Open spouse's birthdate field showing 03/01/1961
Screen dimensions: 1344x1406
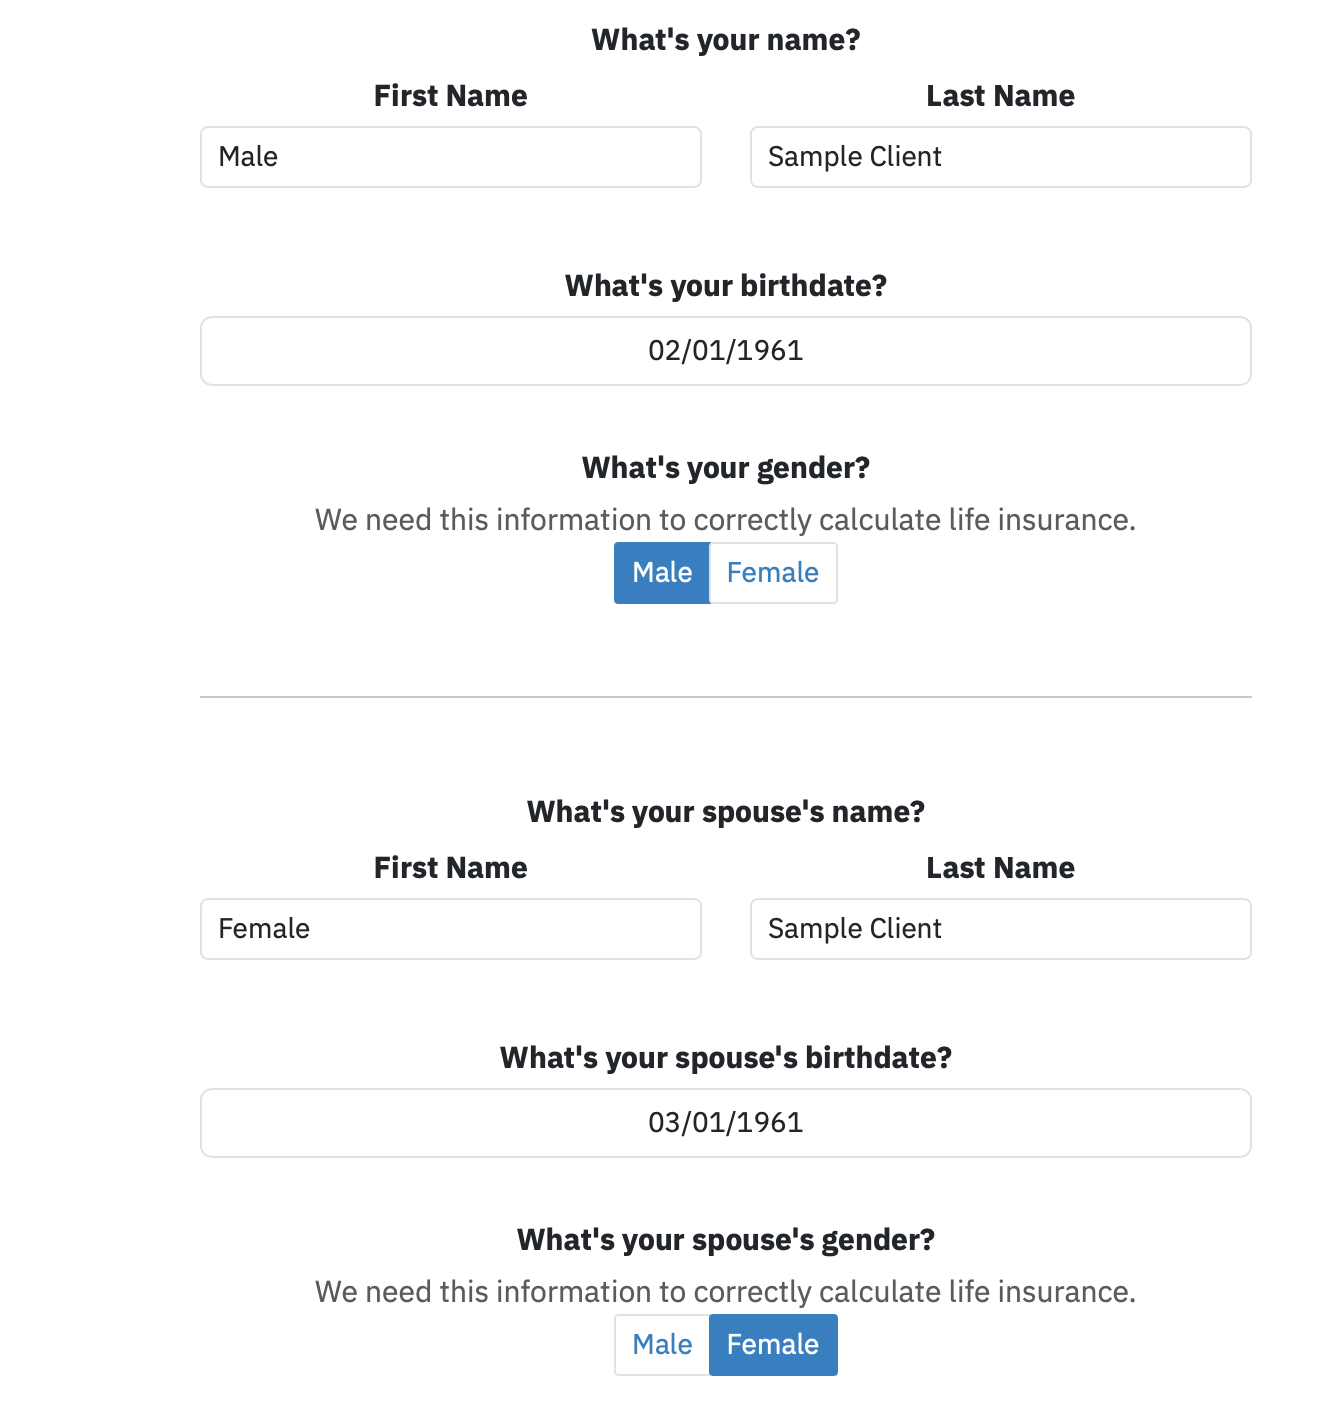click(726, 1123)
